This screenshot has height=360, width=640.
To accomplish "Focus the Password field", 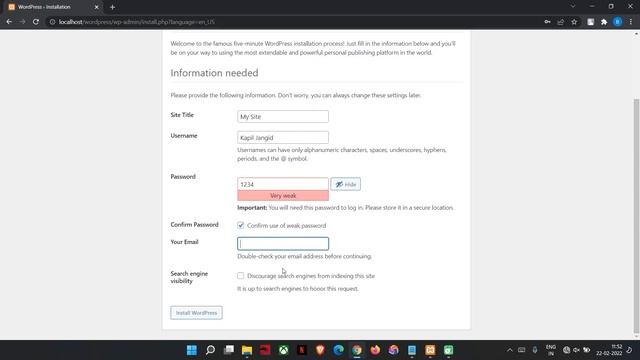I will (x=283, y=184).
